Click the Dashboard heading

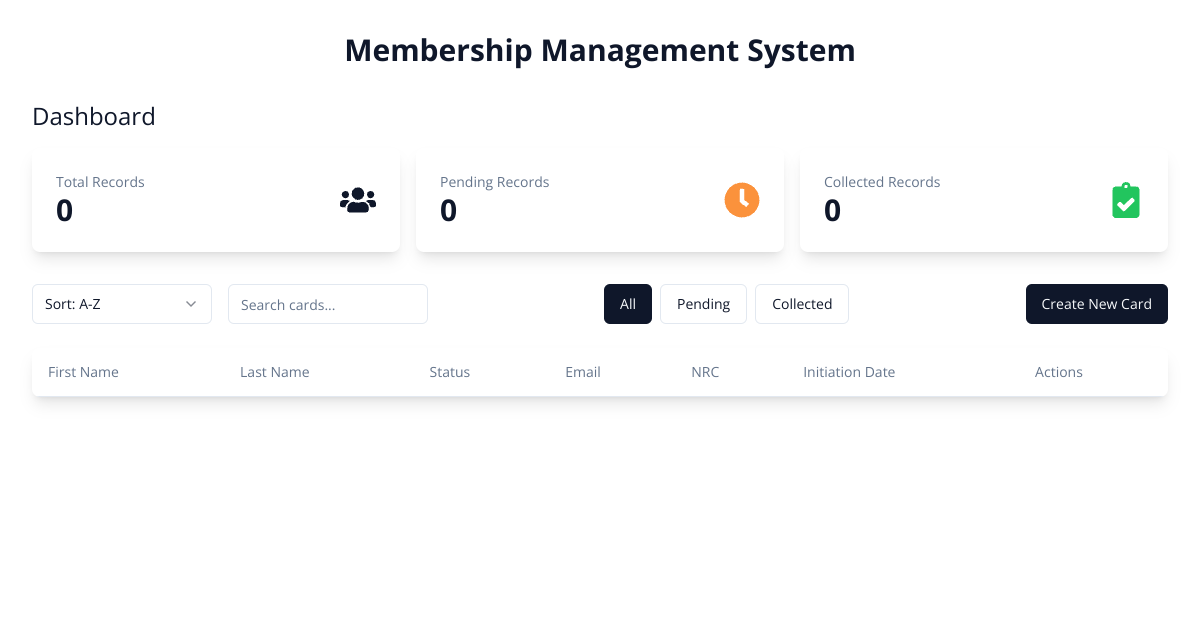(93, 117)
